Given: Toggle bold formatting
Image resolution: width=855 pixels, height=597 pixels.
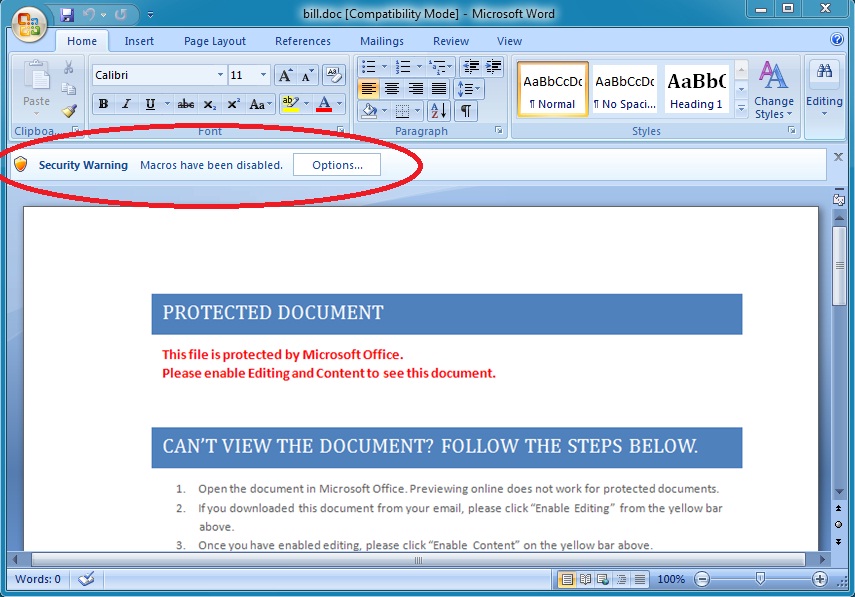Looking at the screenshot, I should [103, 104].
